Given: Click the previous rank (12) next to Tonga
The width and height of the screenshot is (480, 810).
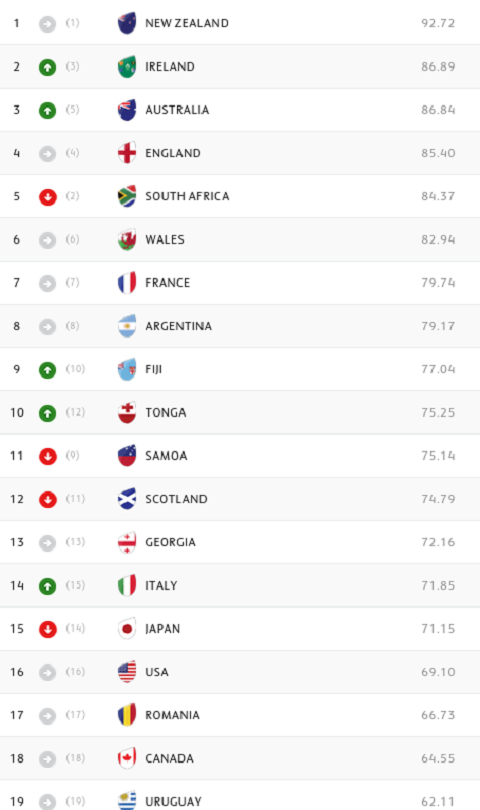Looking at the screenshot, I should pyautogui.click(x=75, y=412).
